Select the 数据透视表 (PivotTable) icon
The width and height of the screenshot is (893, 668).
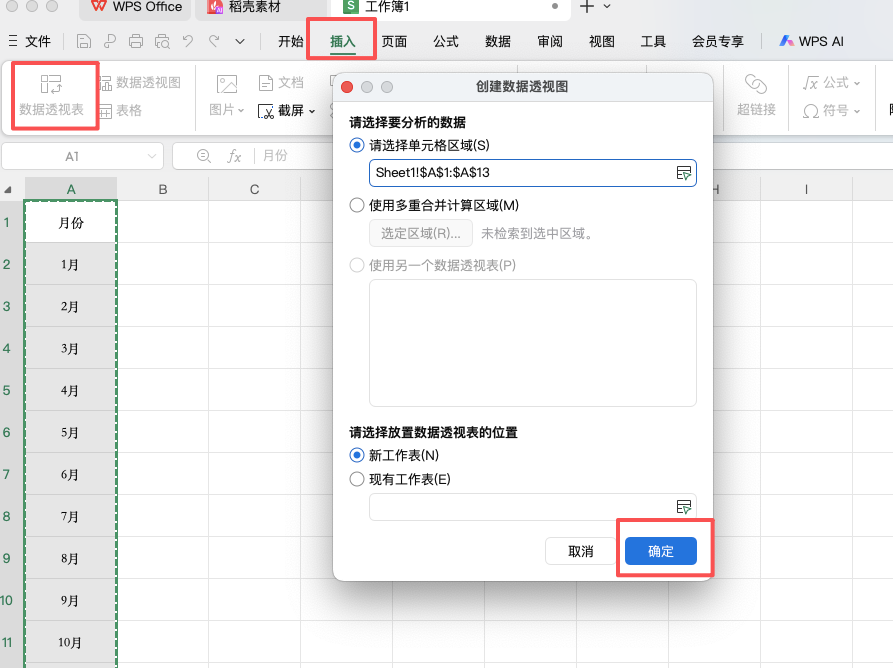coord(54,95)
